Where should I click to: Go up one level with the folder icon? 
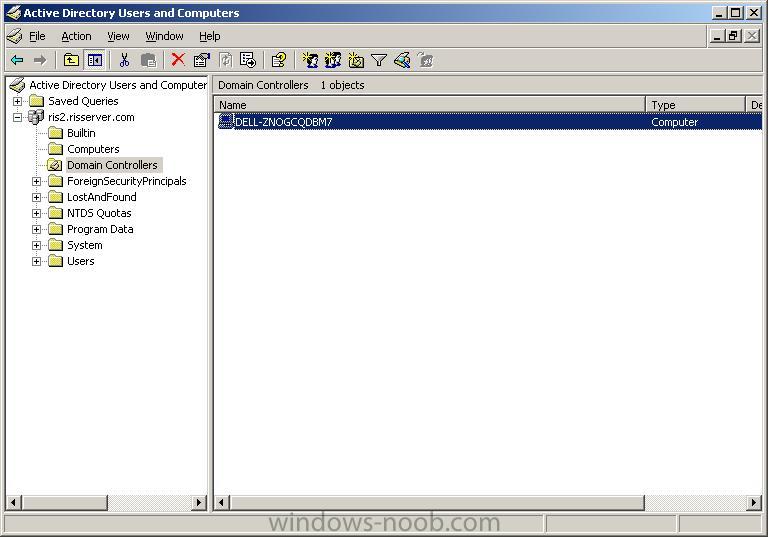(x=71, y=60)
